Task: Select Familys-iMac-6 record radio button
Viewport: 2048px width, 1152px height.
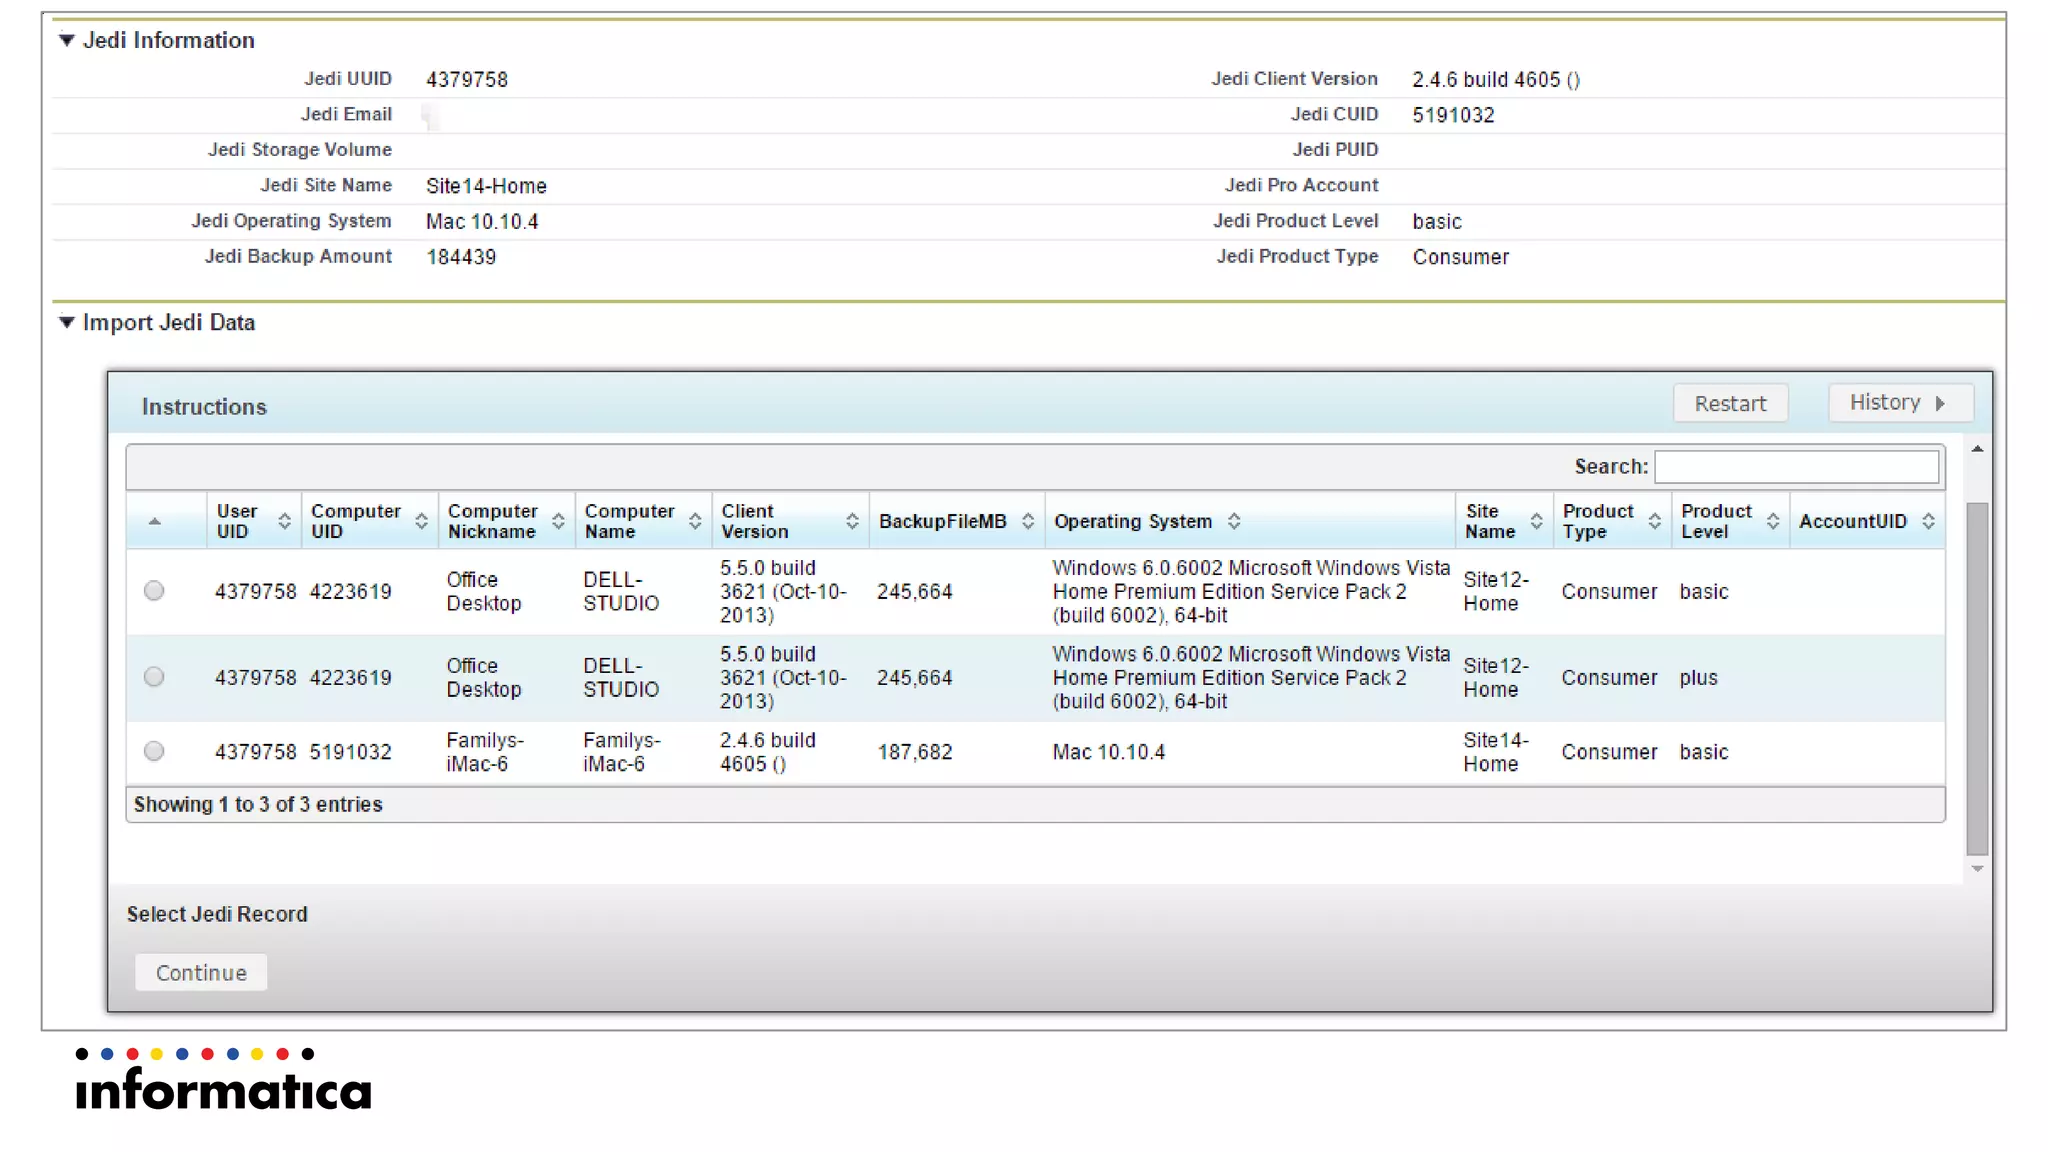Action: (x=154, y=751)
